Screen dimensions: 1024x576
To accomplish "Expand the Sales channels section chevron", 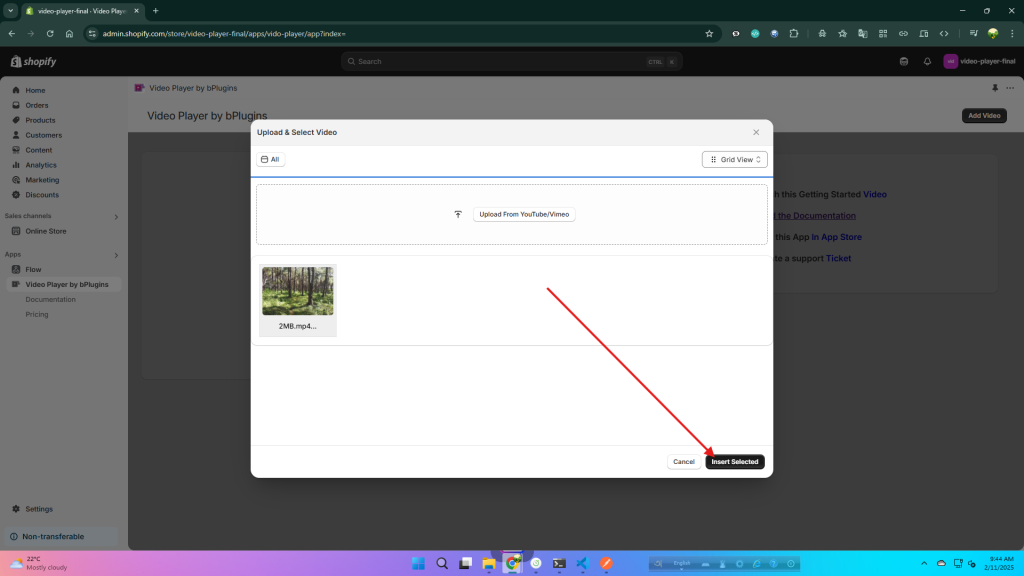I will [x=116, y=216].
